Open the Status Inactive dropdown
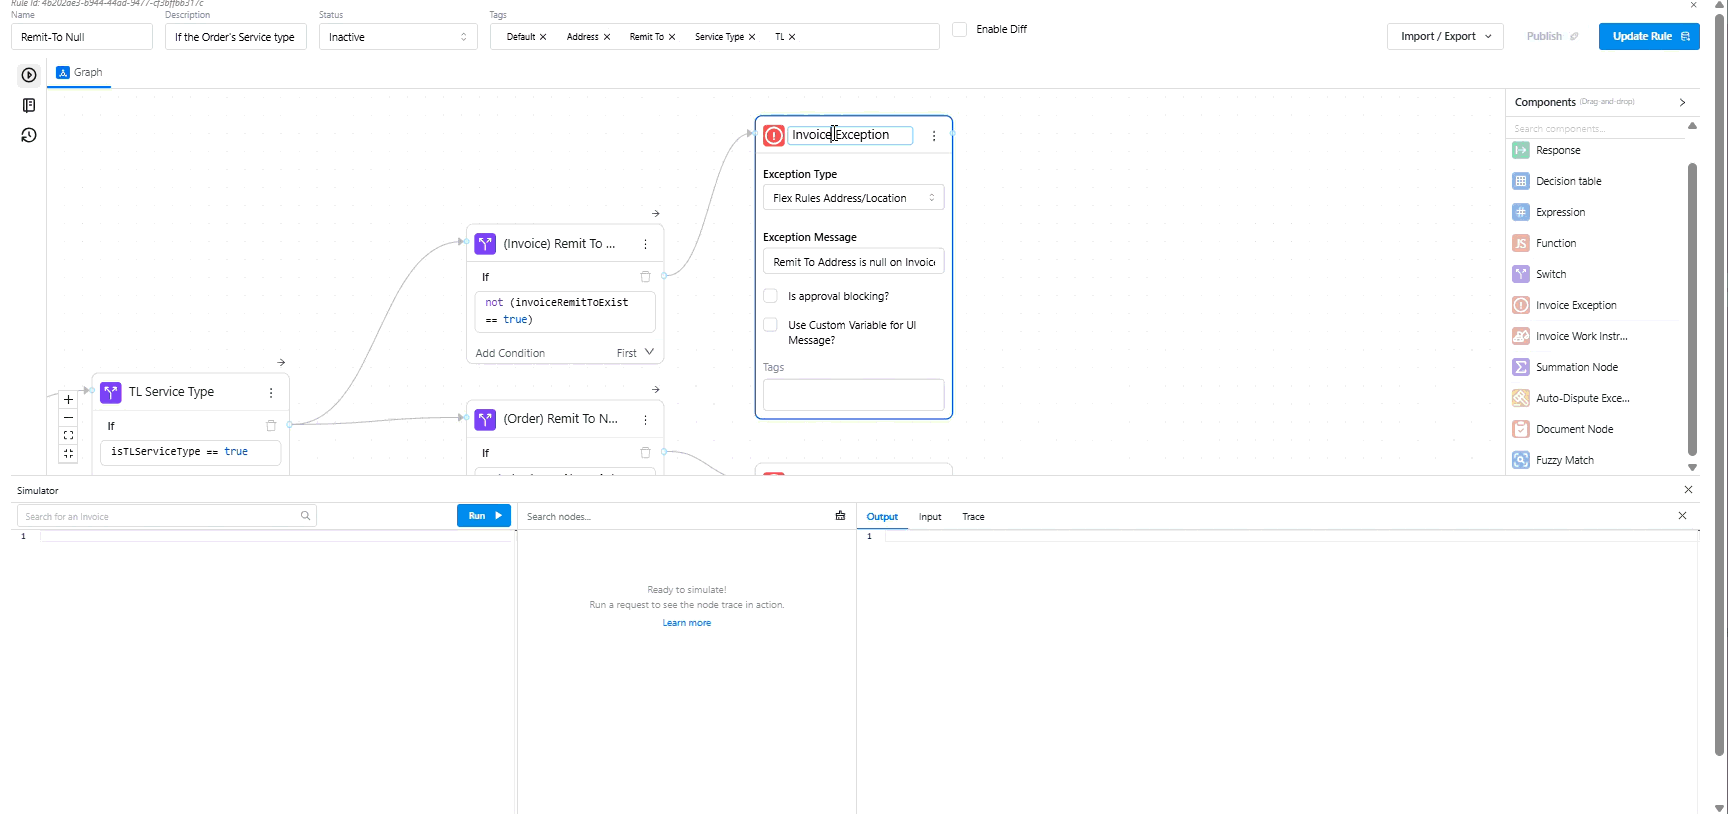This screenshot has height=814, width=1728. [x=397, y=37]
